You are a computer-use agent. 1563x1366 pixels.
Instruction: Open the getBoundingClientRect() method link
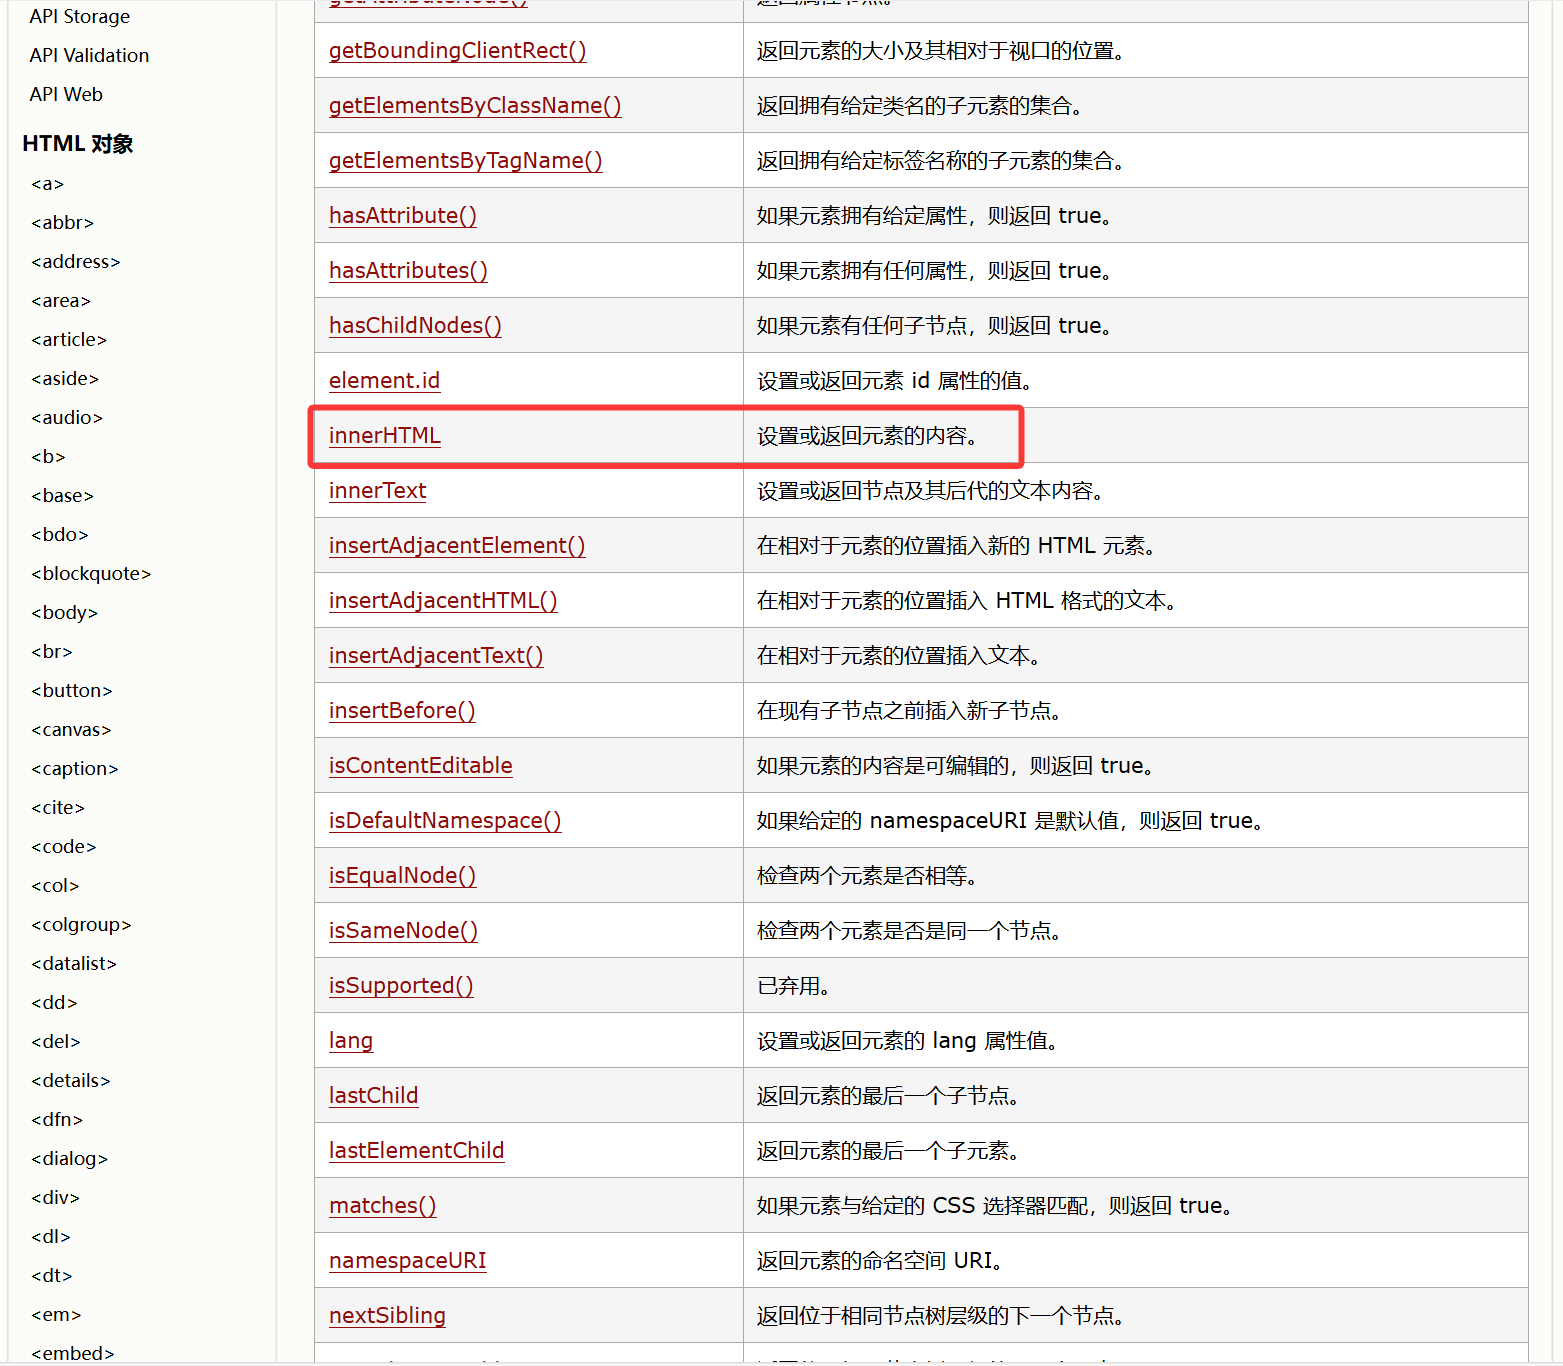tap(457, 50)
